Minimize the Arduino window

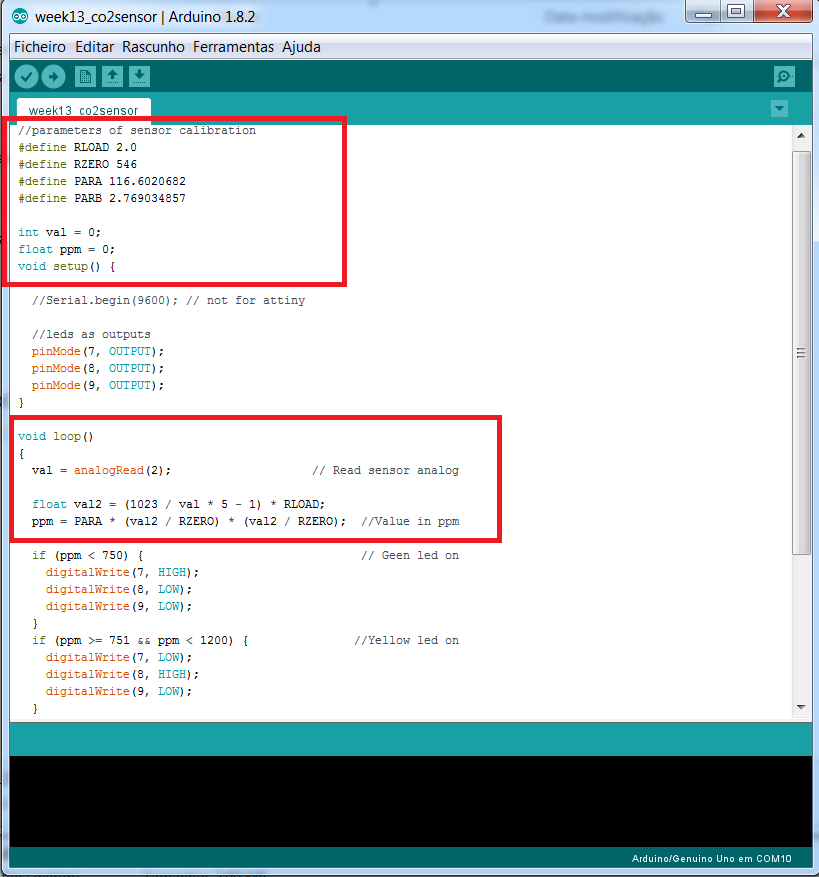(703, 11)
